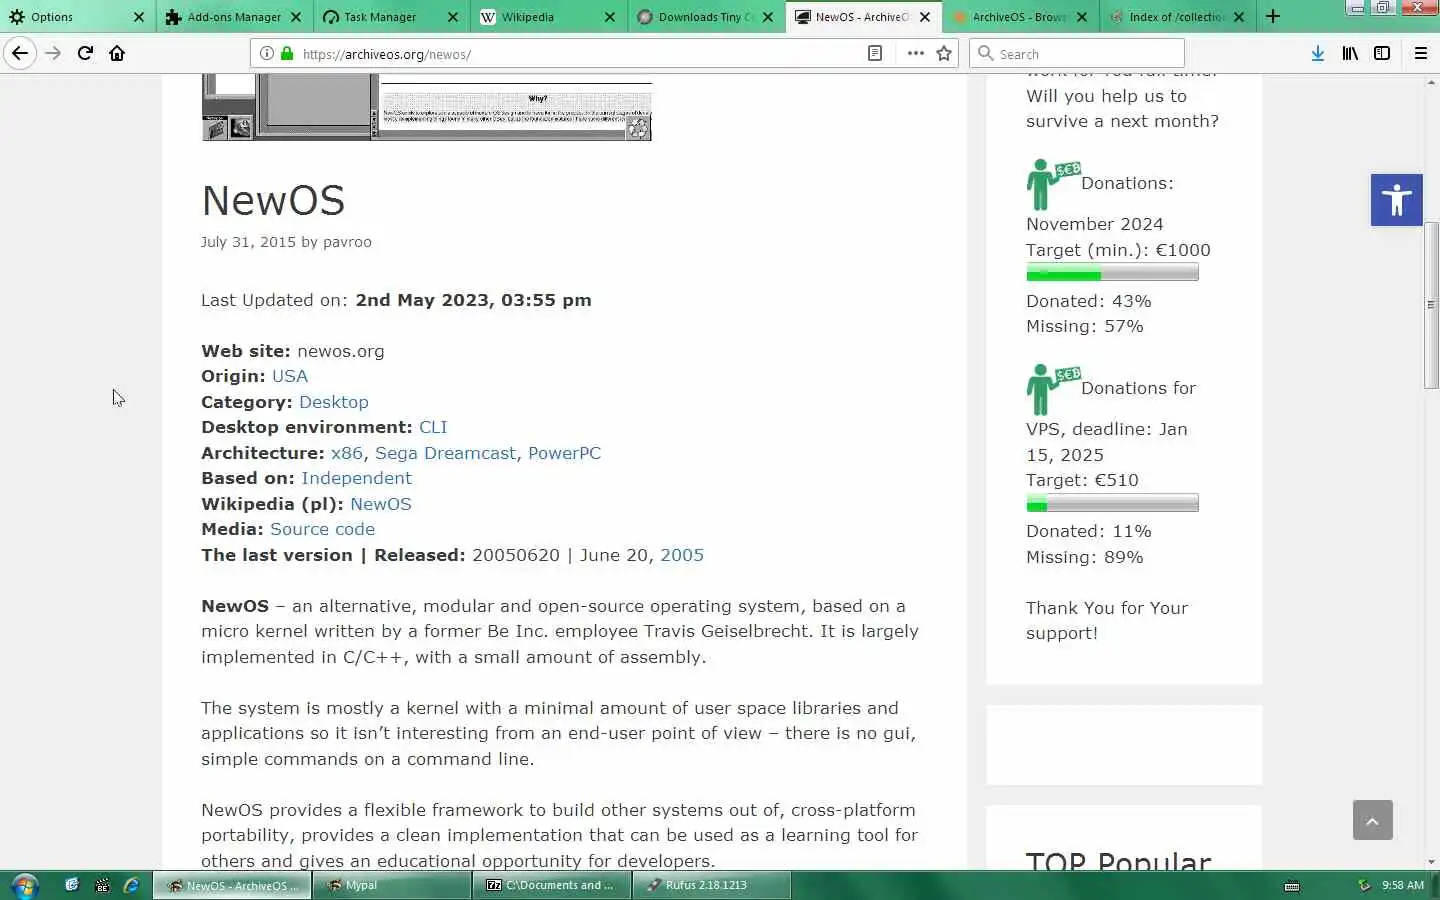Launch Internet Explorer from quick launch
The width and height of the screenshot is (1440, 900).
(x=131, y=885)
